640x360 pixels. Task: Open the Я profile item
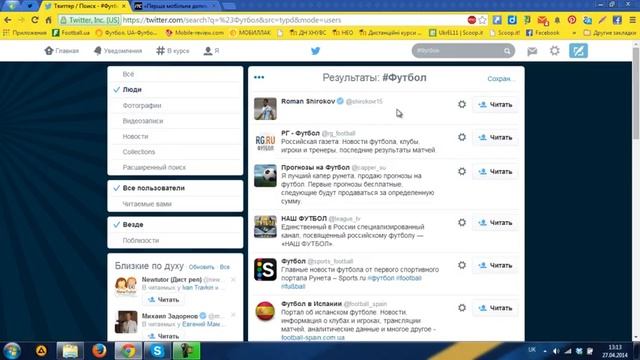tap(211, 51)
